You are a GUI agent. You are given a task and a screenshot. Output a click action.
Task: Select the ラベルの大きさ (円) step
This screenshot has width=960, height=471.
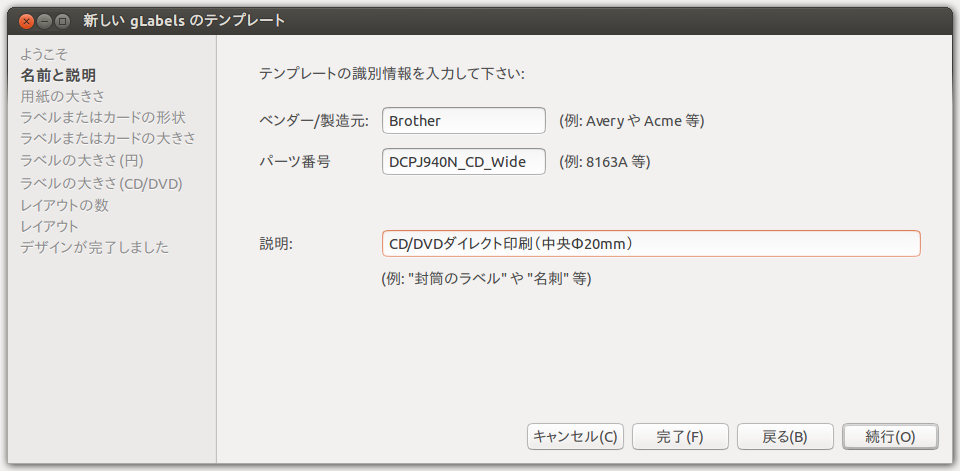(82, 161)
